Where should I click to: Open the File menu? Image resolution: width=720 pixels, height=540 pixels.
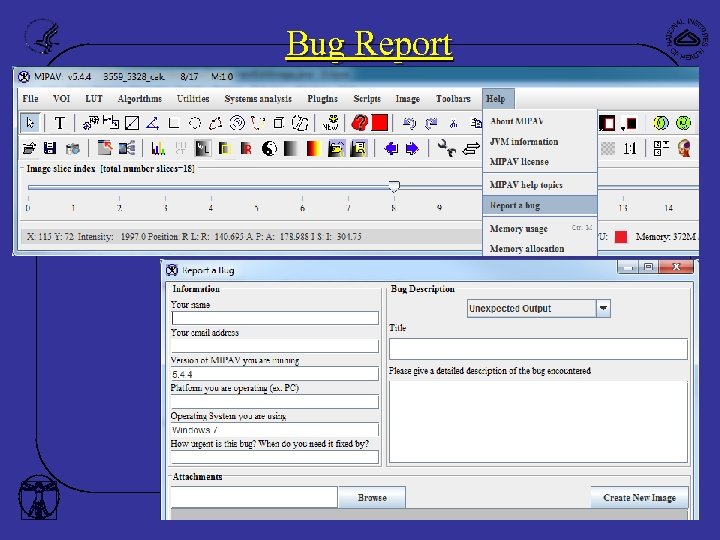tap(30, 99)
